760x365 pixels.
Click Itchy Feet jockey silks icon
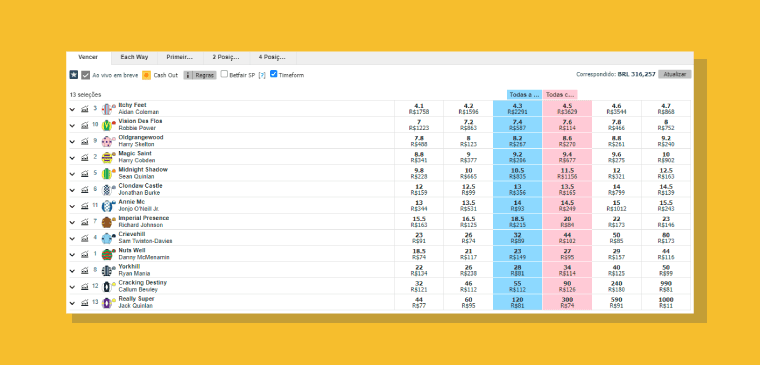click(107, 109)
